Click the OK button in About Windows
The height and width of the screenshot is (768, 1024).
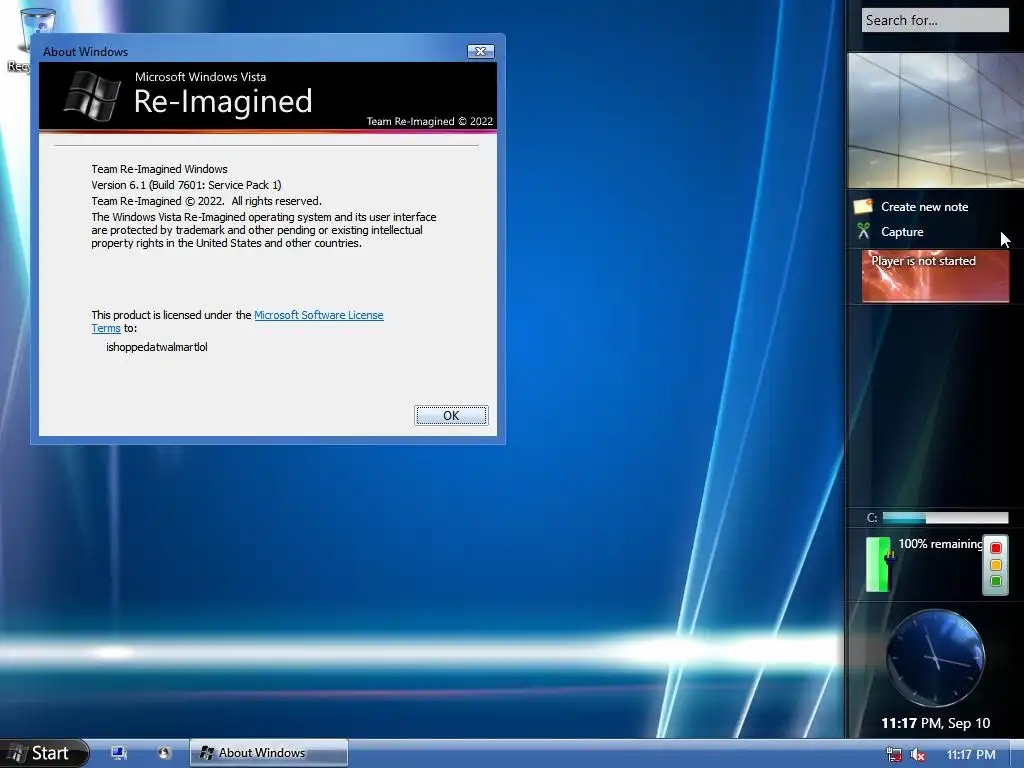[451, 415]
